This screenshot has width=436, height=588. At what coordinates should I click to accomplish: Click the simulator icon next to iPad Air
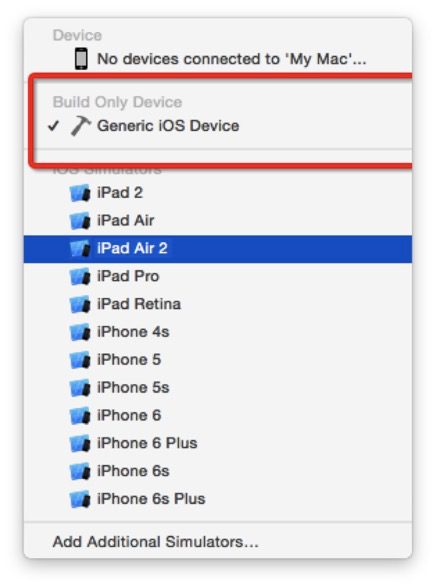80,220
